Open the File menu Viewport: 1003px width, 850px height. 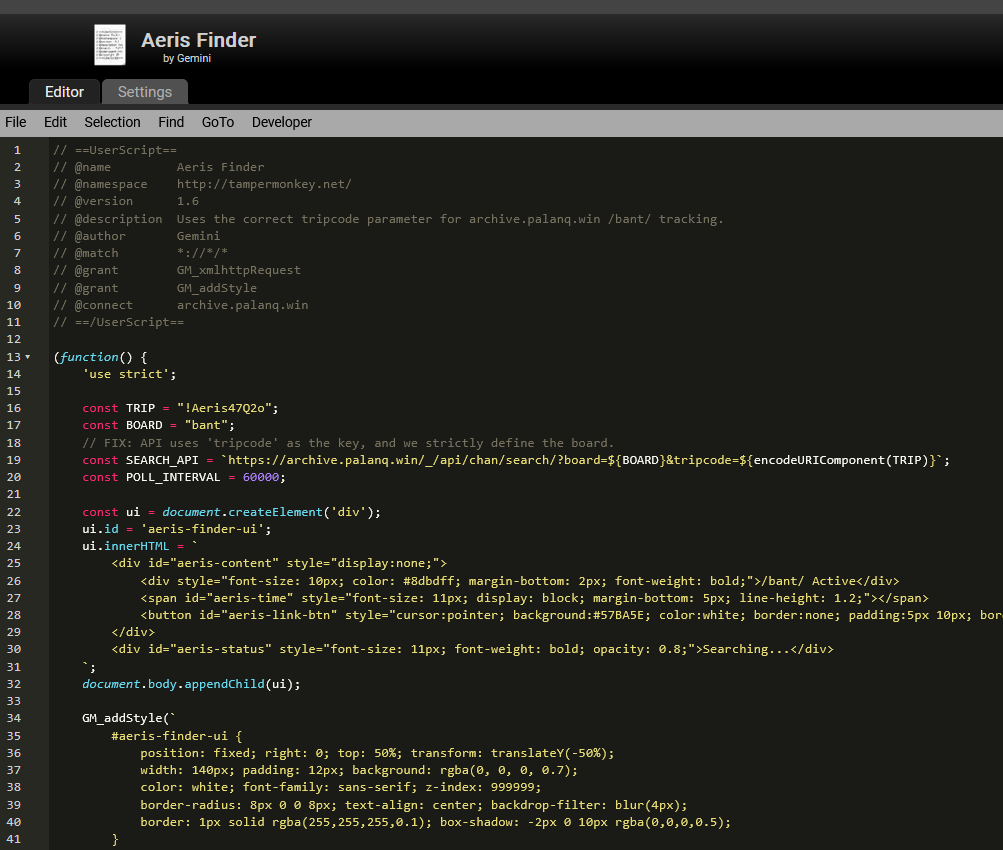point(15,122)
